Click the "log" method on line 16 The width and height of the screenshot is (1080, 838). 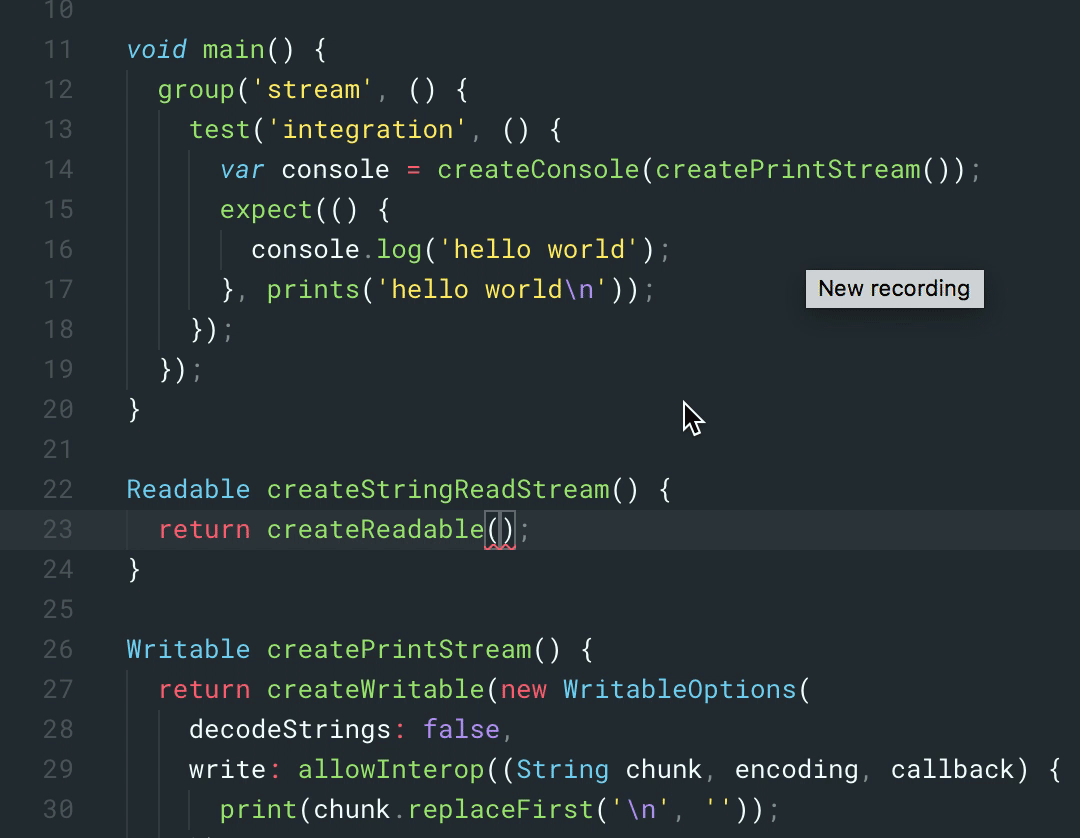(x=399, y=249)
